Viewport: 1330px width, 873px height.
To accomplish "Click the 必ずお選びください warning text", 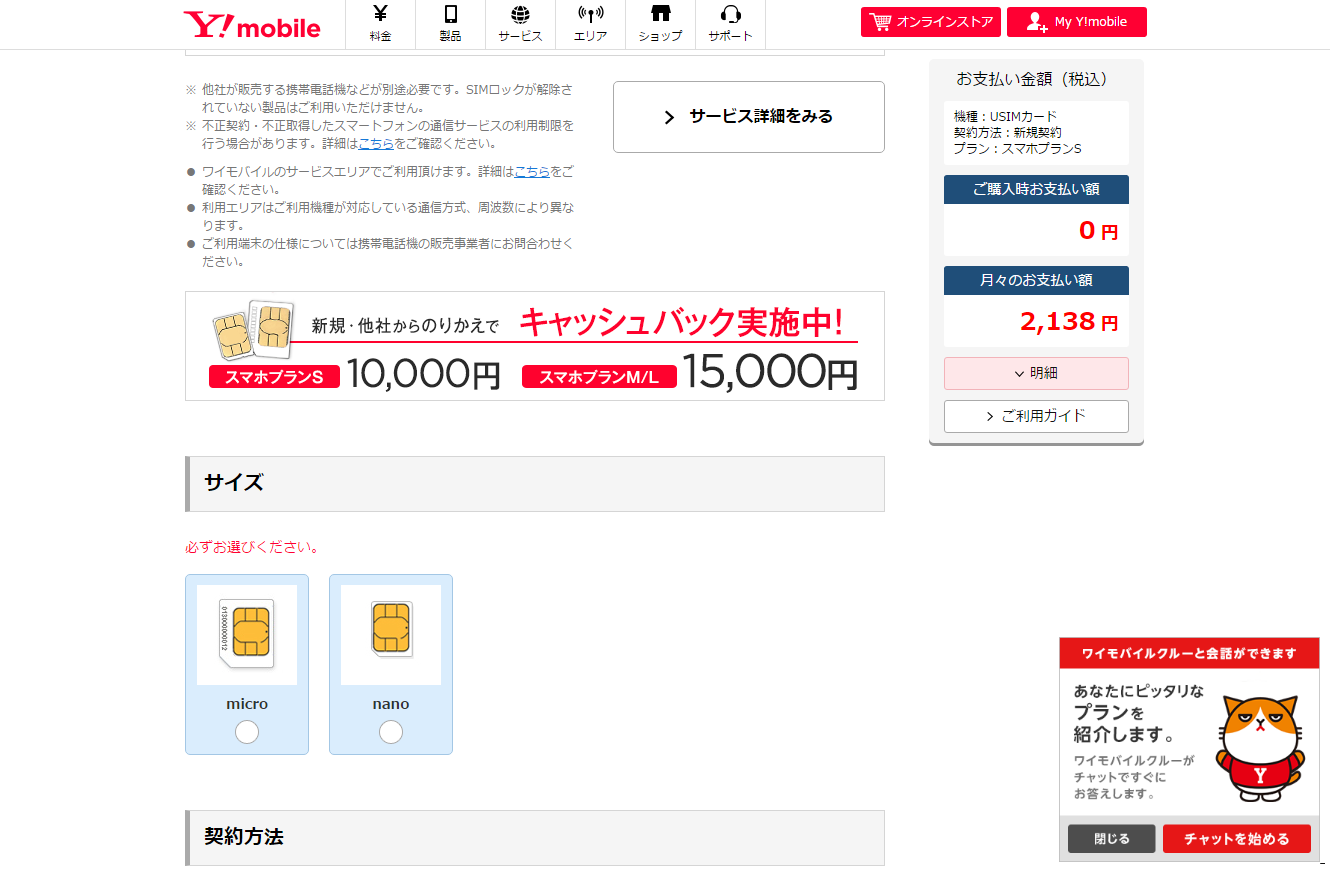I will point(253,547).
